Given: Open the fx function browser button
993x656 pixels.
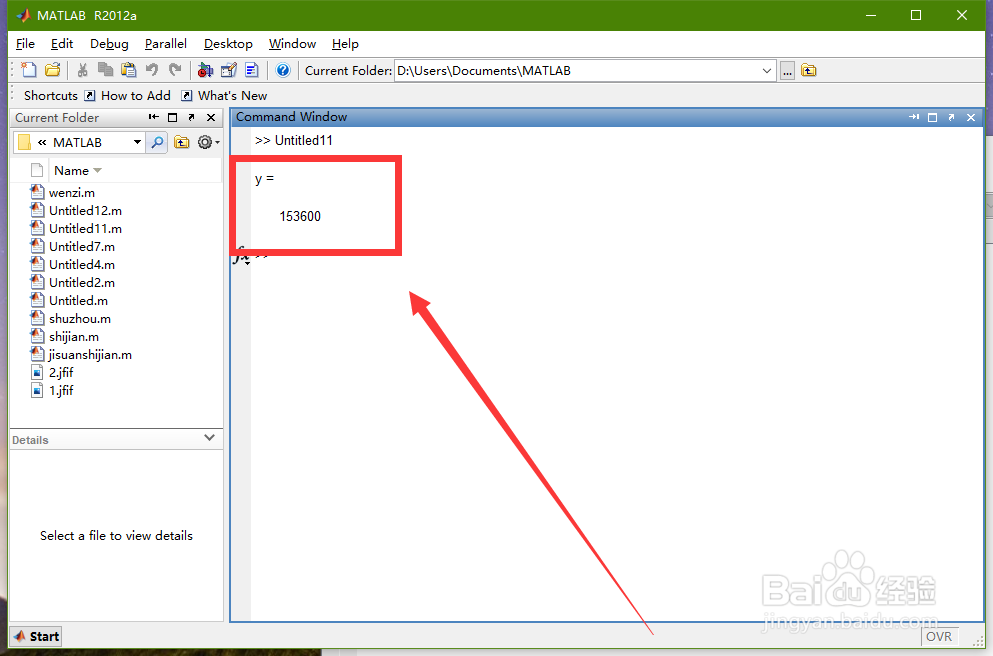Looking at the screenshot, I should click(241, 256).
